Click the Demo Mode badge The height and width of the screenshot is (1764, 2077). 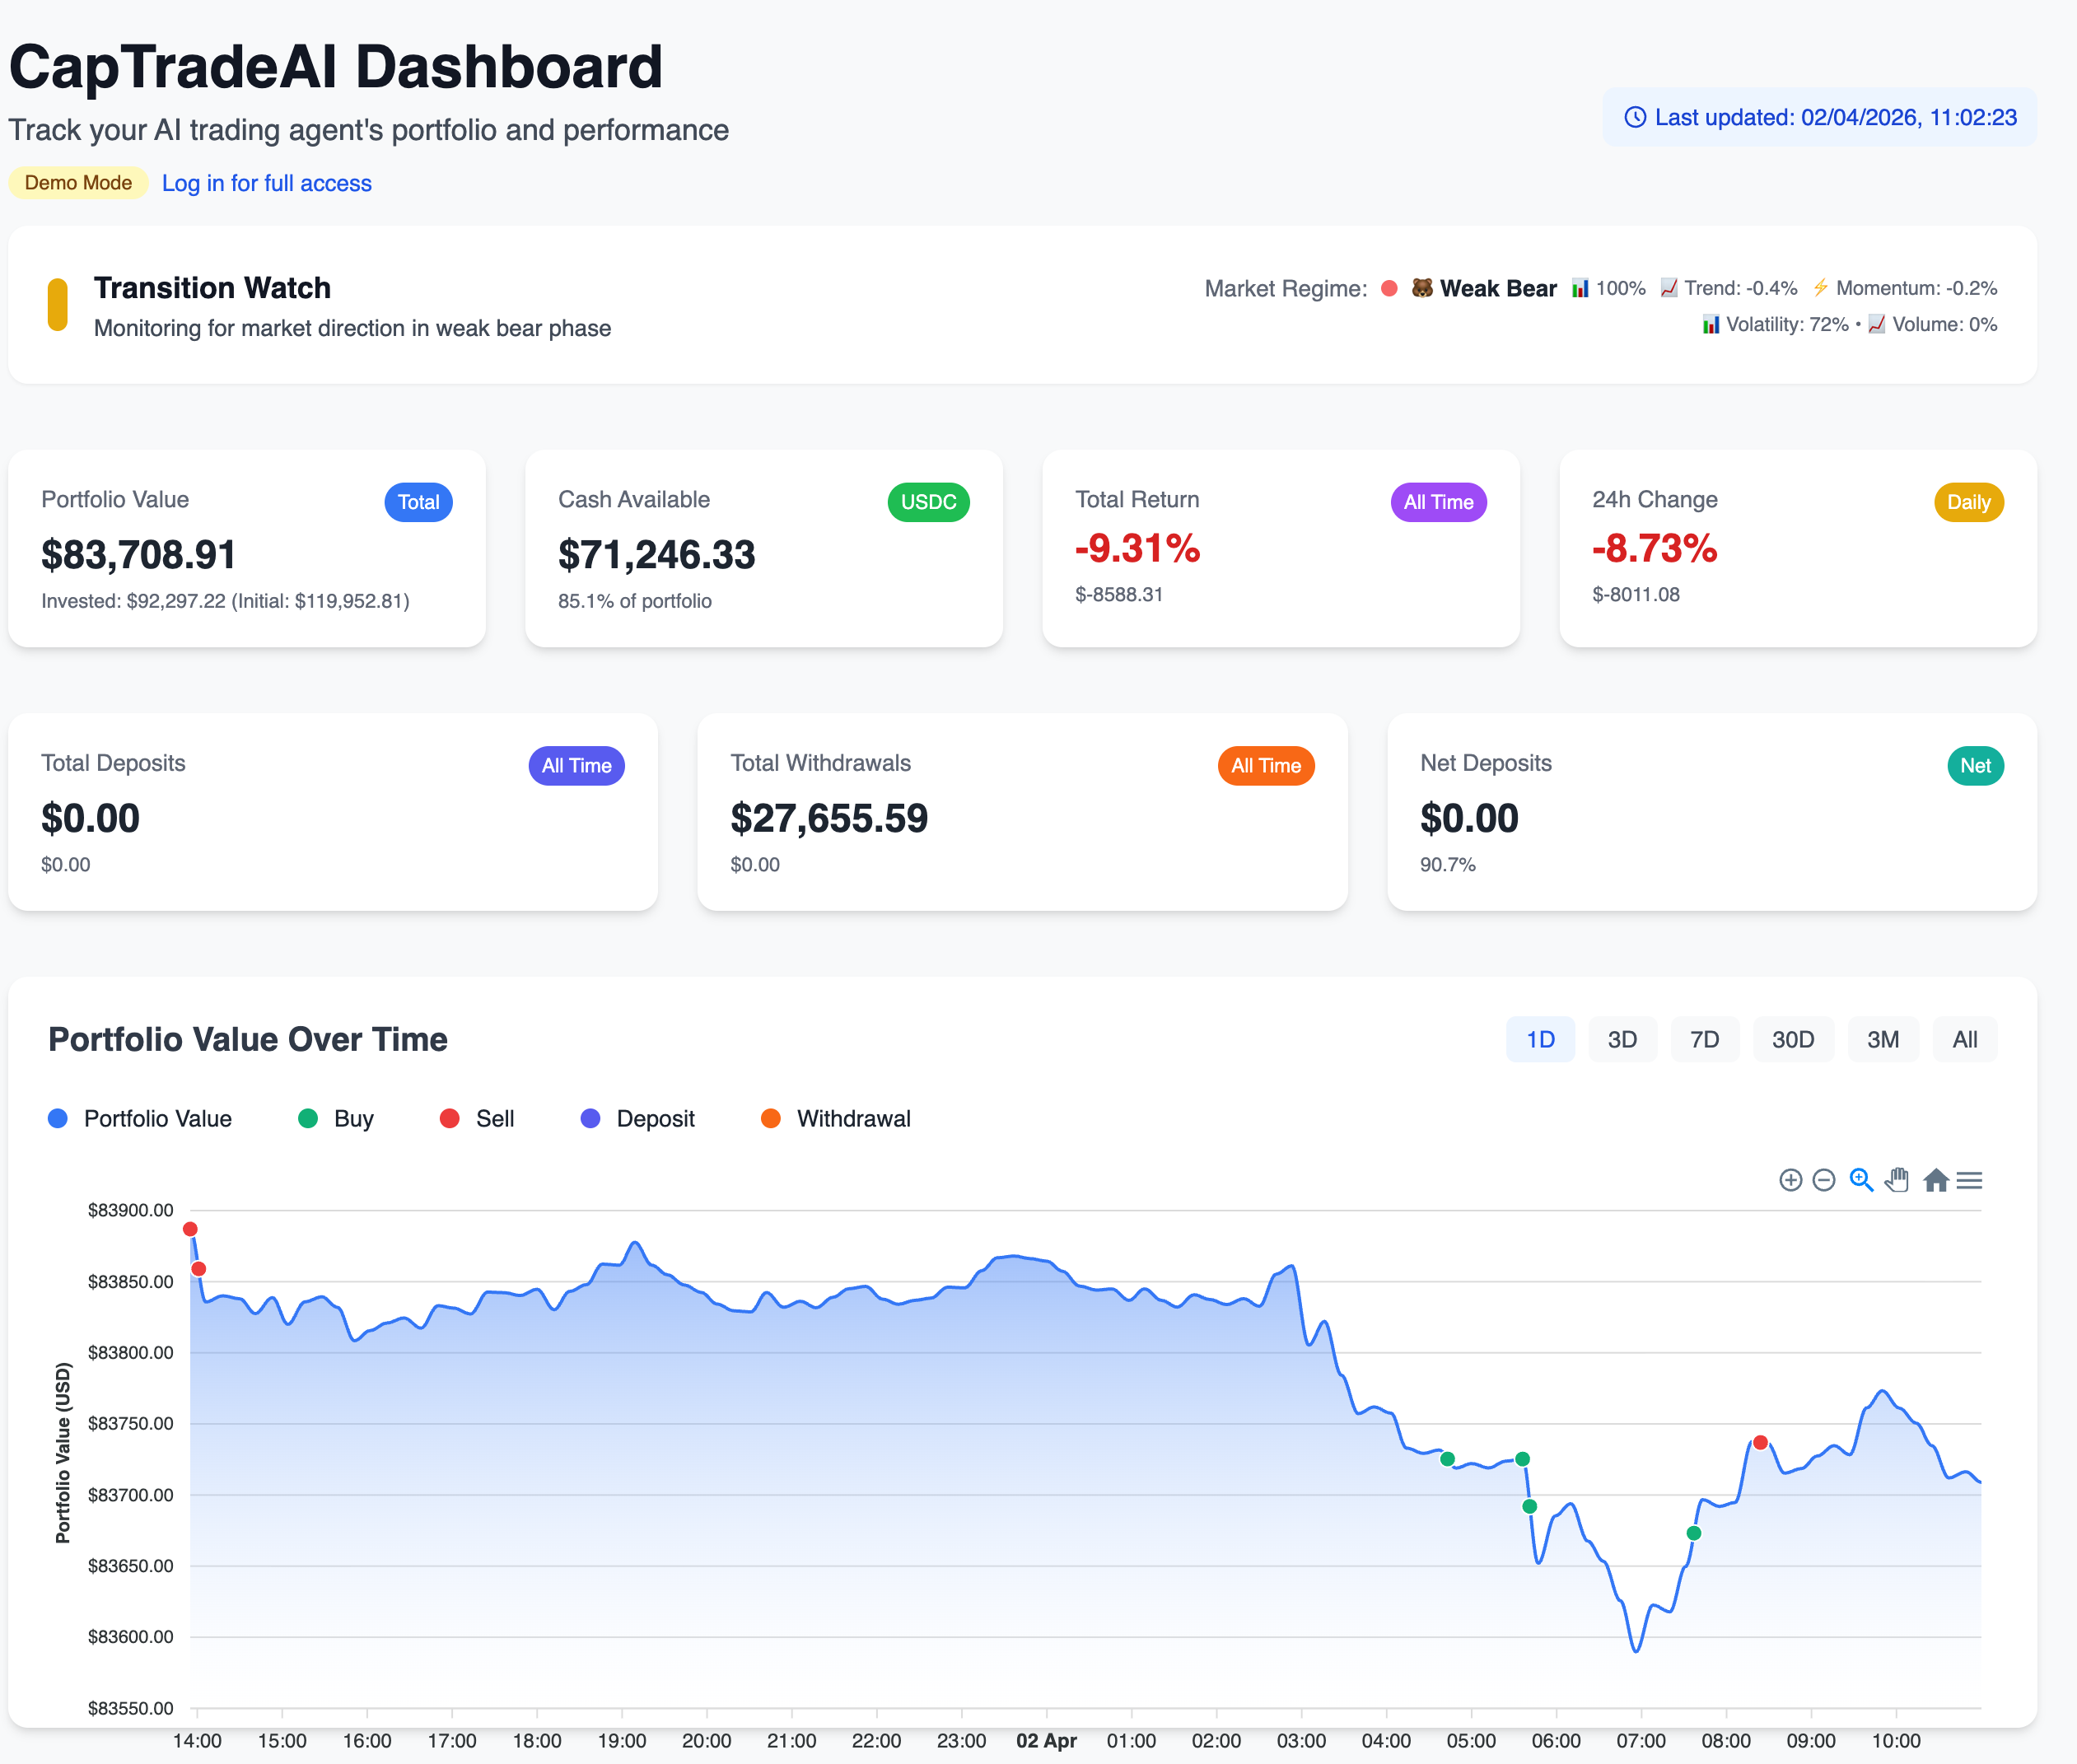click(78, 182)
